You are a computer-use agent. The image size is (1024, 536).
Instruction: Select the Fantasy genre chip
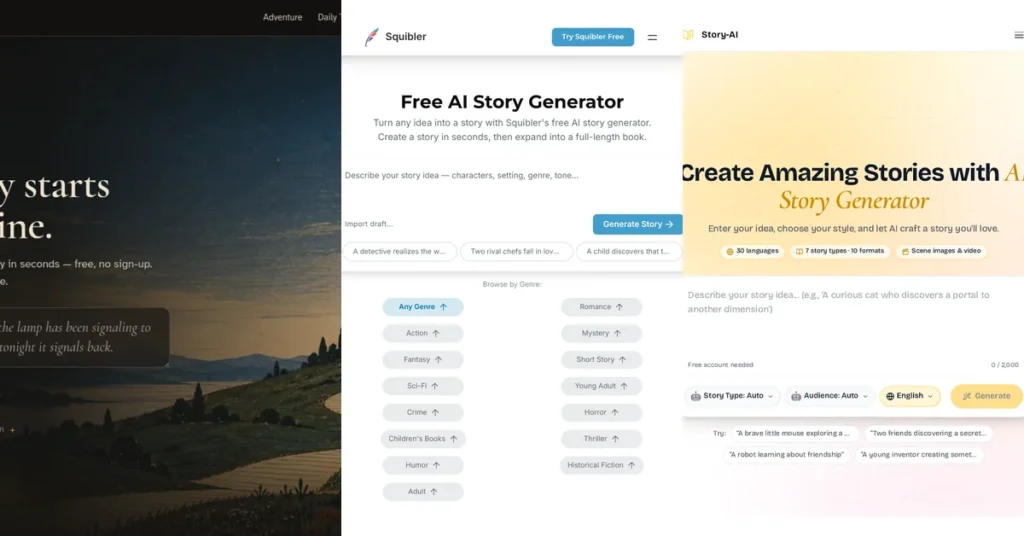[x=423, y=360]
